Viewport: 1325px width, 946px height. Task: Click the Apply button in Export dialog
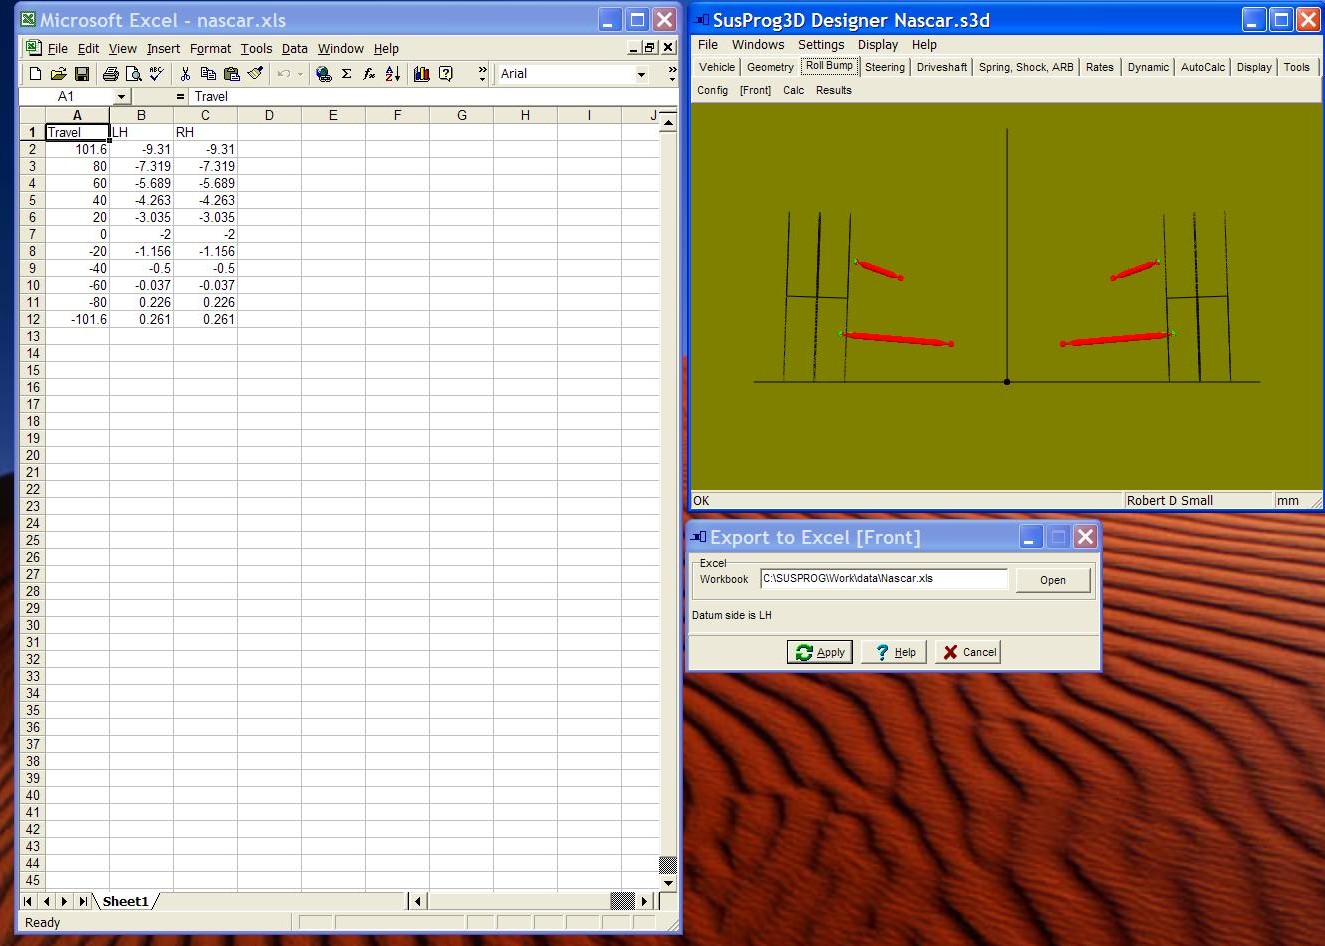tap(820, 652)
